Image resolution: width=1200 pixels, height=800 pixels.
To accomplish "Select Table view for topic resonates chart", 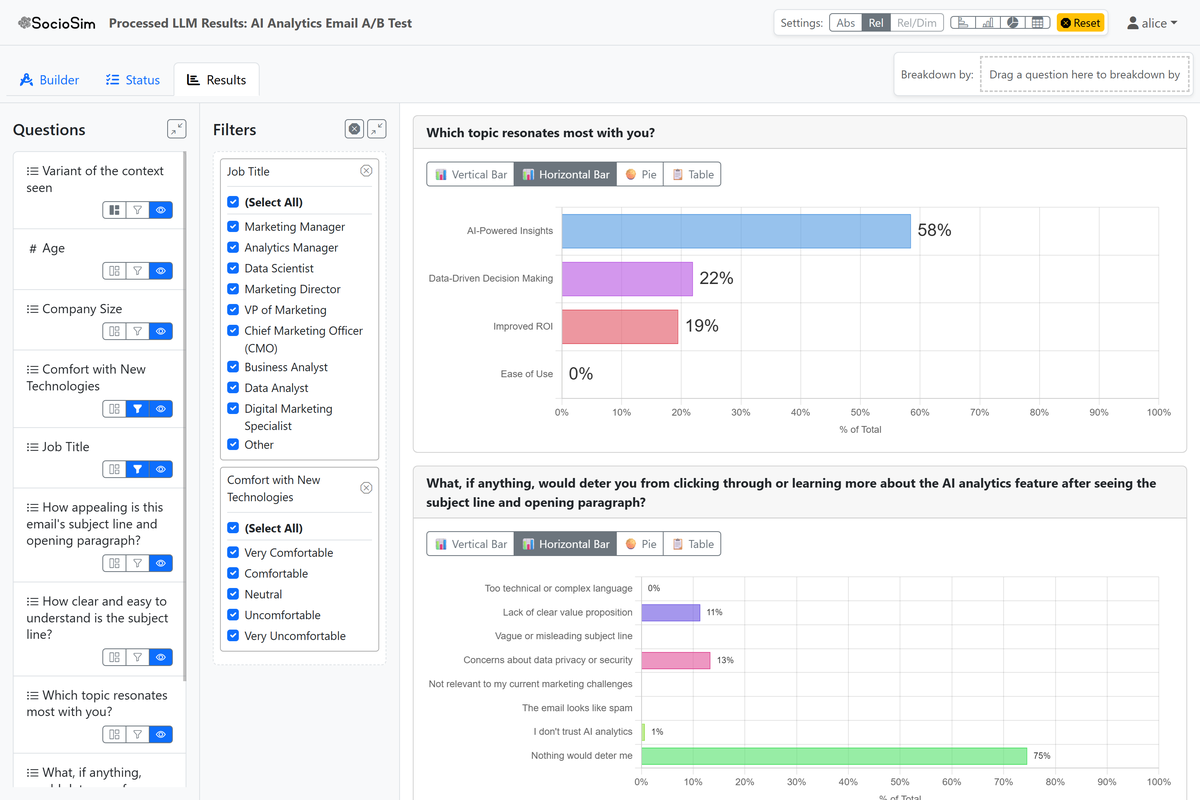I will coord(692,174).
